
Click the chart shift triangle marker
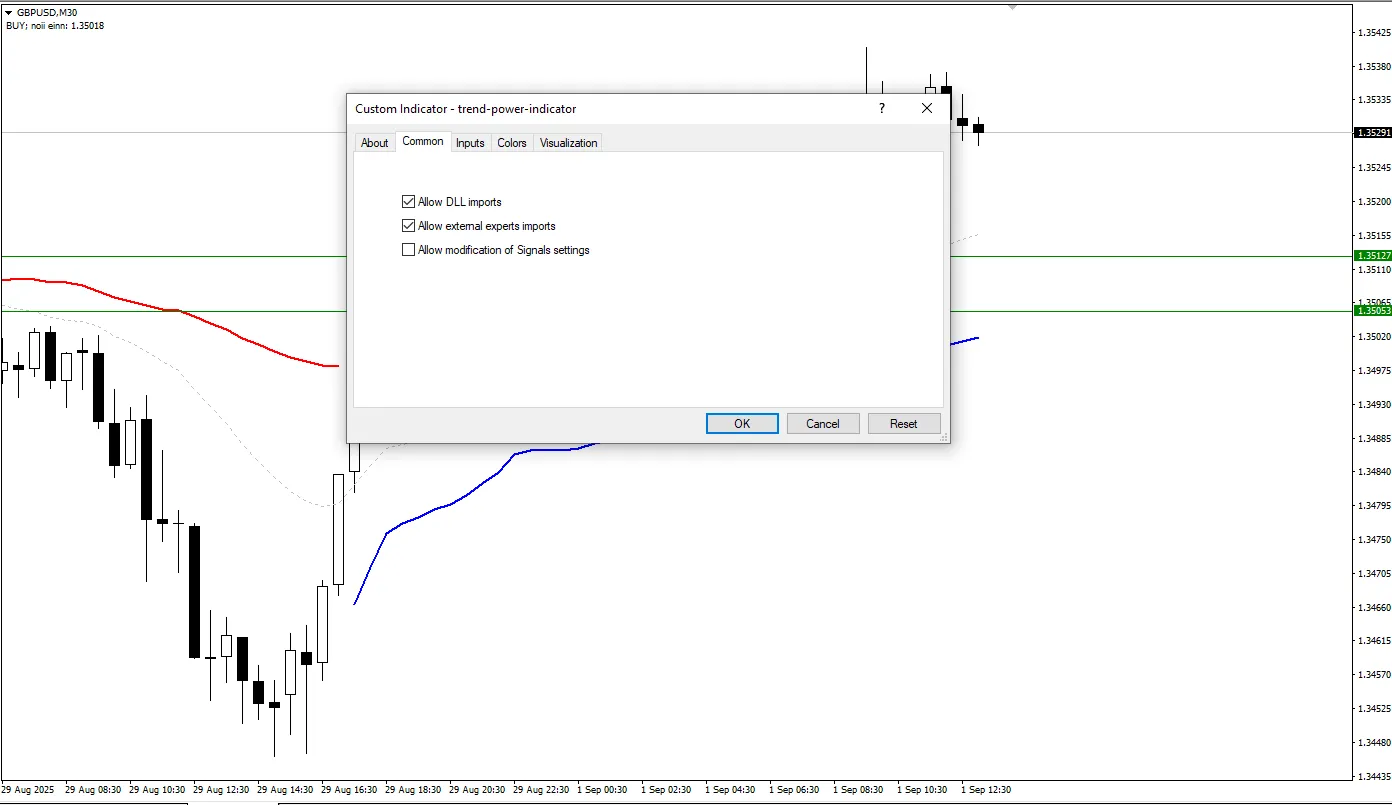click(x=1012, y=6)
